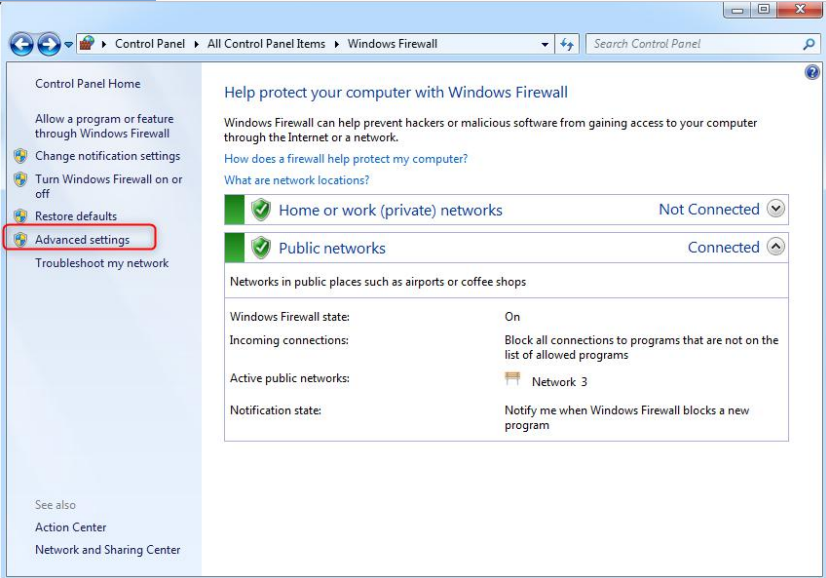The height and width of the screenshot is (578, 826).
Task: Click Network 3 bench icon
Action: tap(513, 378)
